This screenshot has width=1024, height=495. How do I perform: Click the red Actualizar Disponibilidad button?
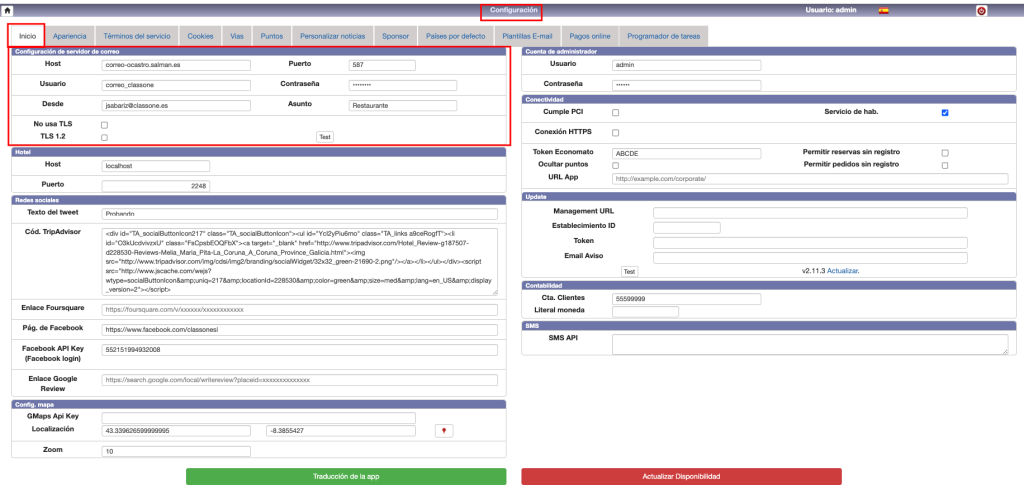[x=681, y=476]
